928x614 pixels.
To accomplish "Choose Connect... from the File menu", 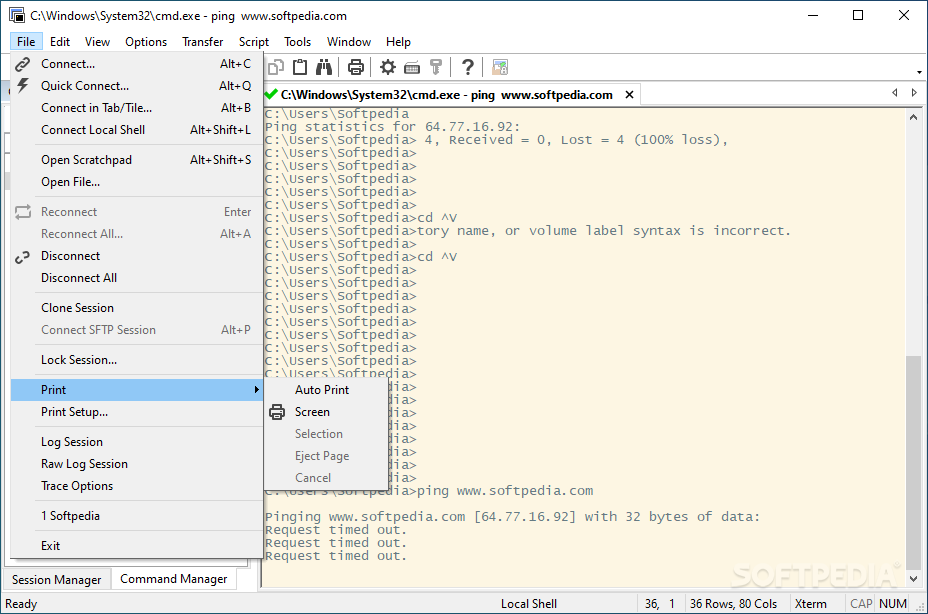I will coord(137,64).
